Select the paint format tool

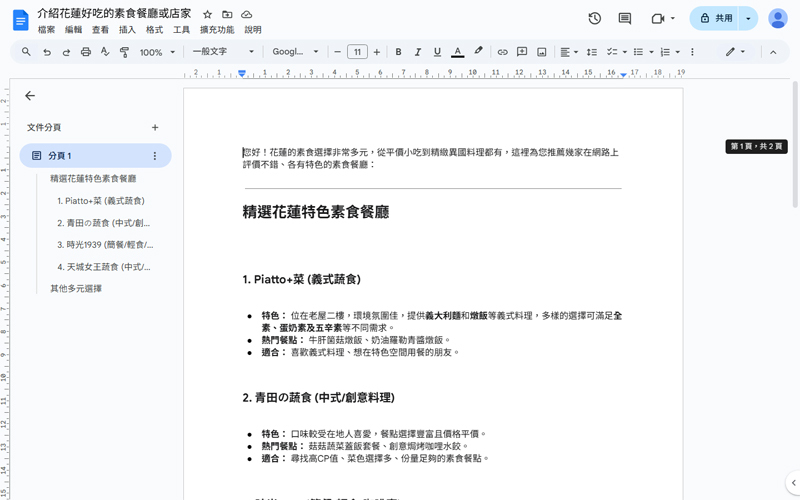(x=124, y=52)
